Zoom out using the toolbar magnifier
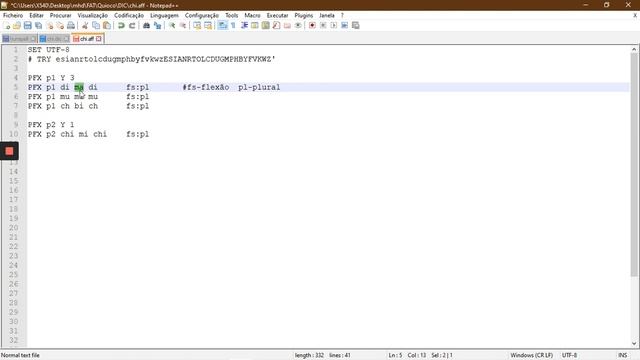640x360 pixels. [x=183, y=25]
